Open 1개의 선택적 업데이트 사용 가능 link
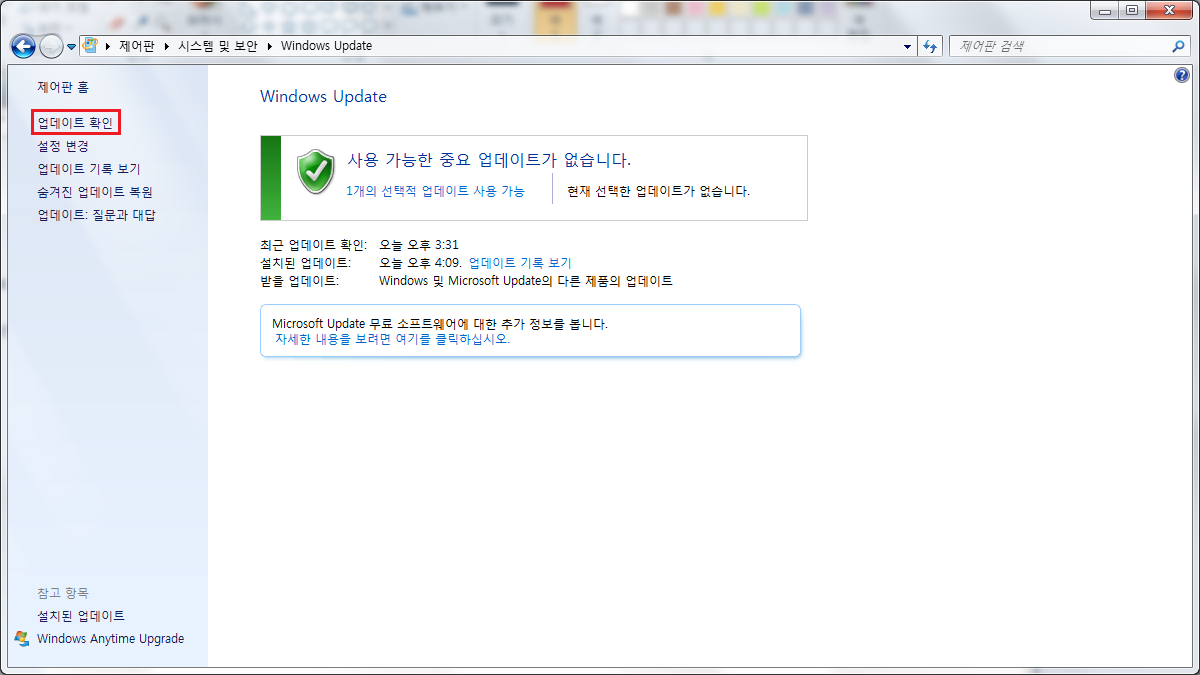This screenshot has height=675, width=1200. tap(436, 191)
